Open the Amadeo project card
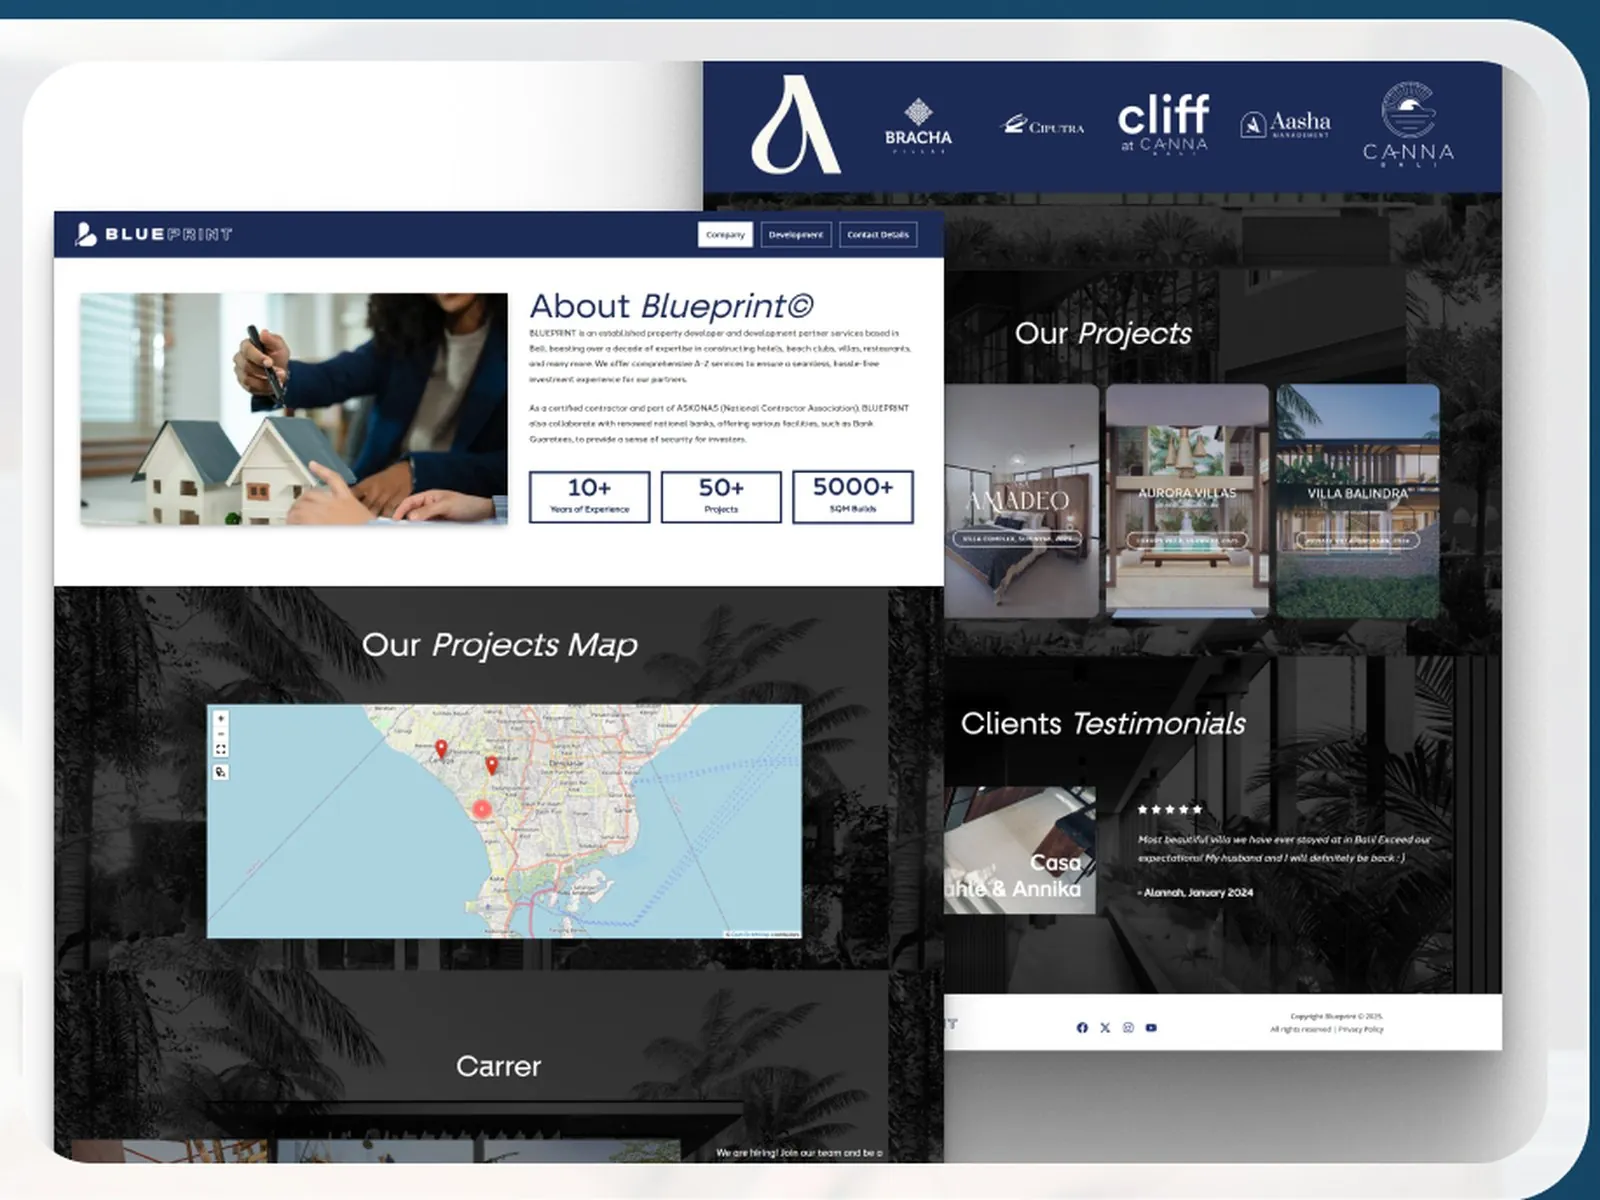This screenshot has height=1200, width=1600. click(x=1021, y=501)
